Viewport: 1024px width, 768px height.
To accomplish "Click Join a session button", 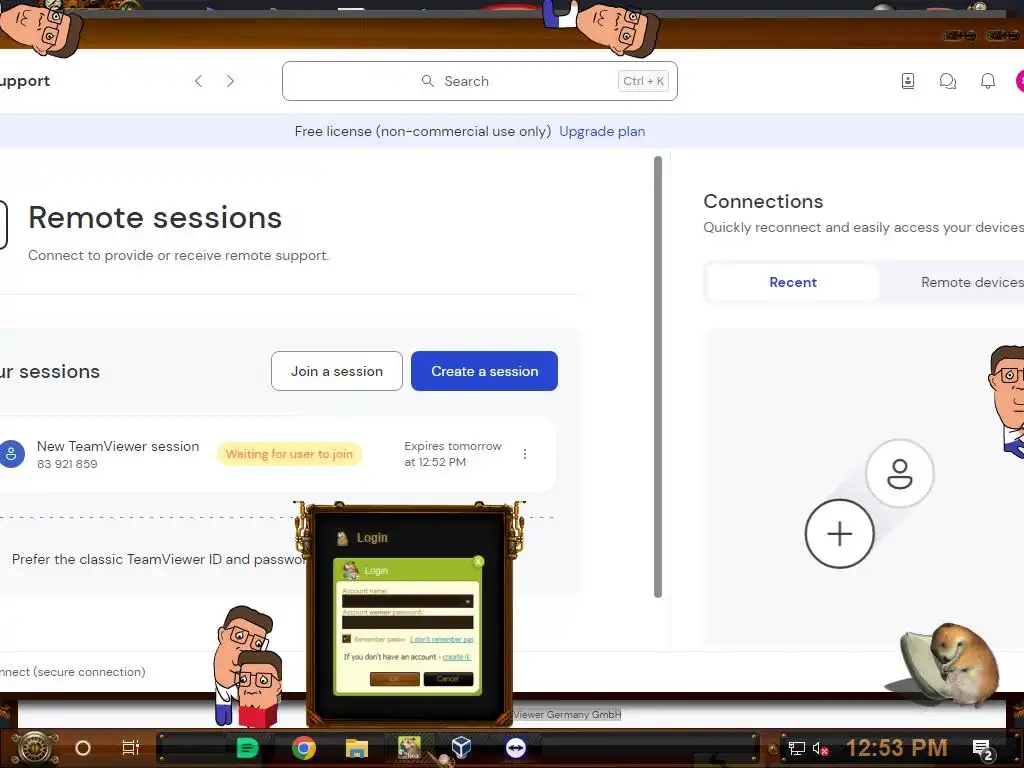I will click(337, 371).
